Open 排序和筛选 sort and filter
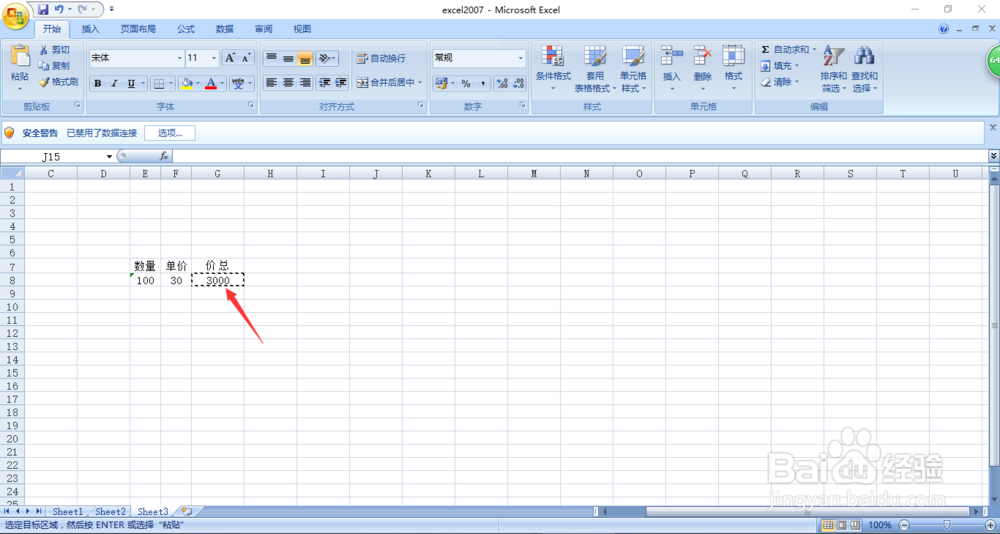Image resolution: width=1000 pixels, height=534 pixels. (834, 68)
